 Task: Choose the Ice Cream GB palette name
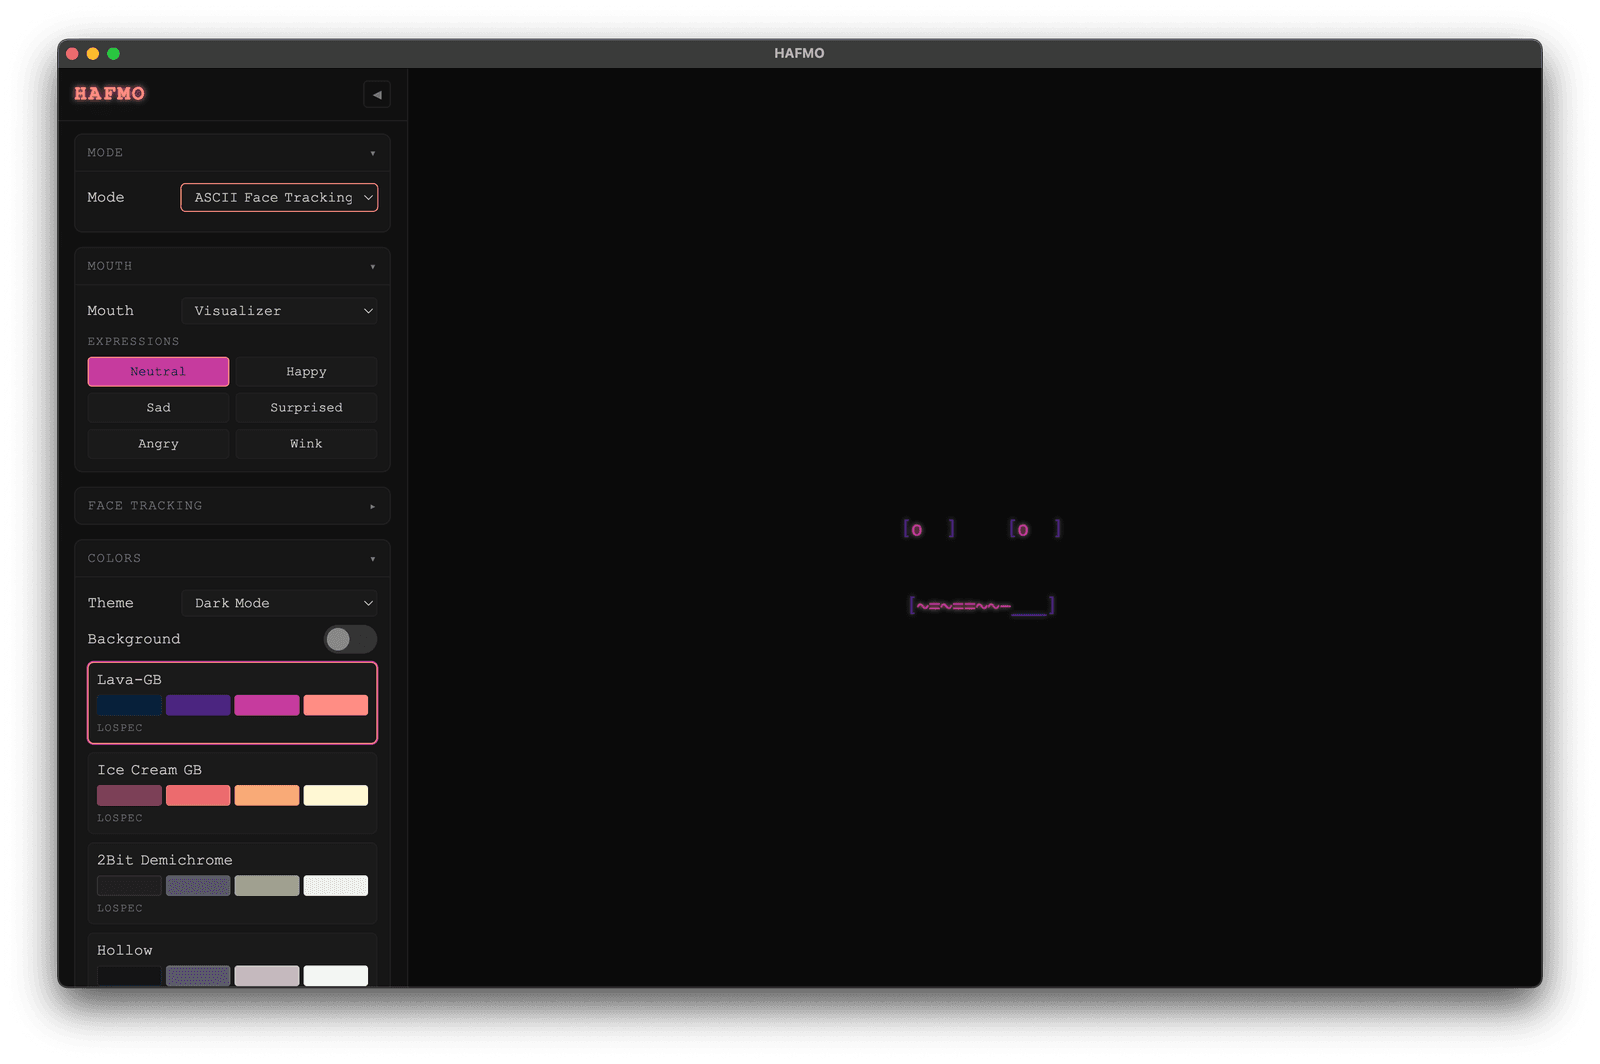pos(149,770)
